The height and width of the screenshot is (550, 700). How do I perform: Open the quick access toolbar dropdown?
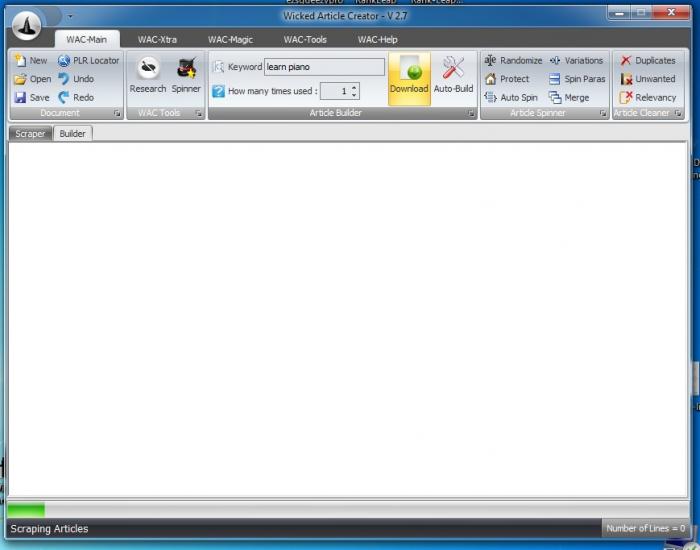point(70,17)
